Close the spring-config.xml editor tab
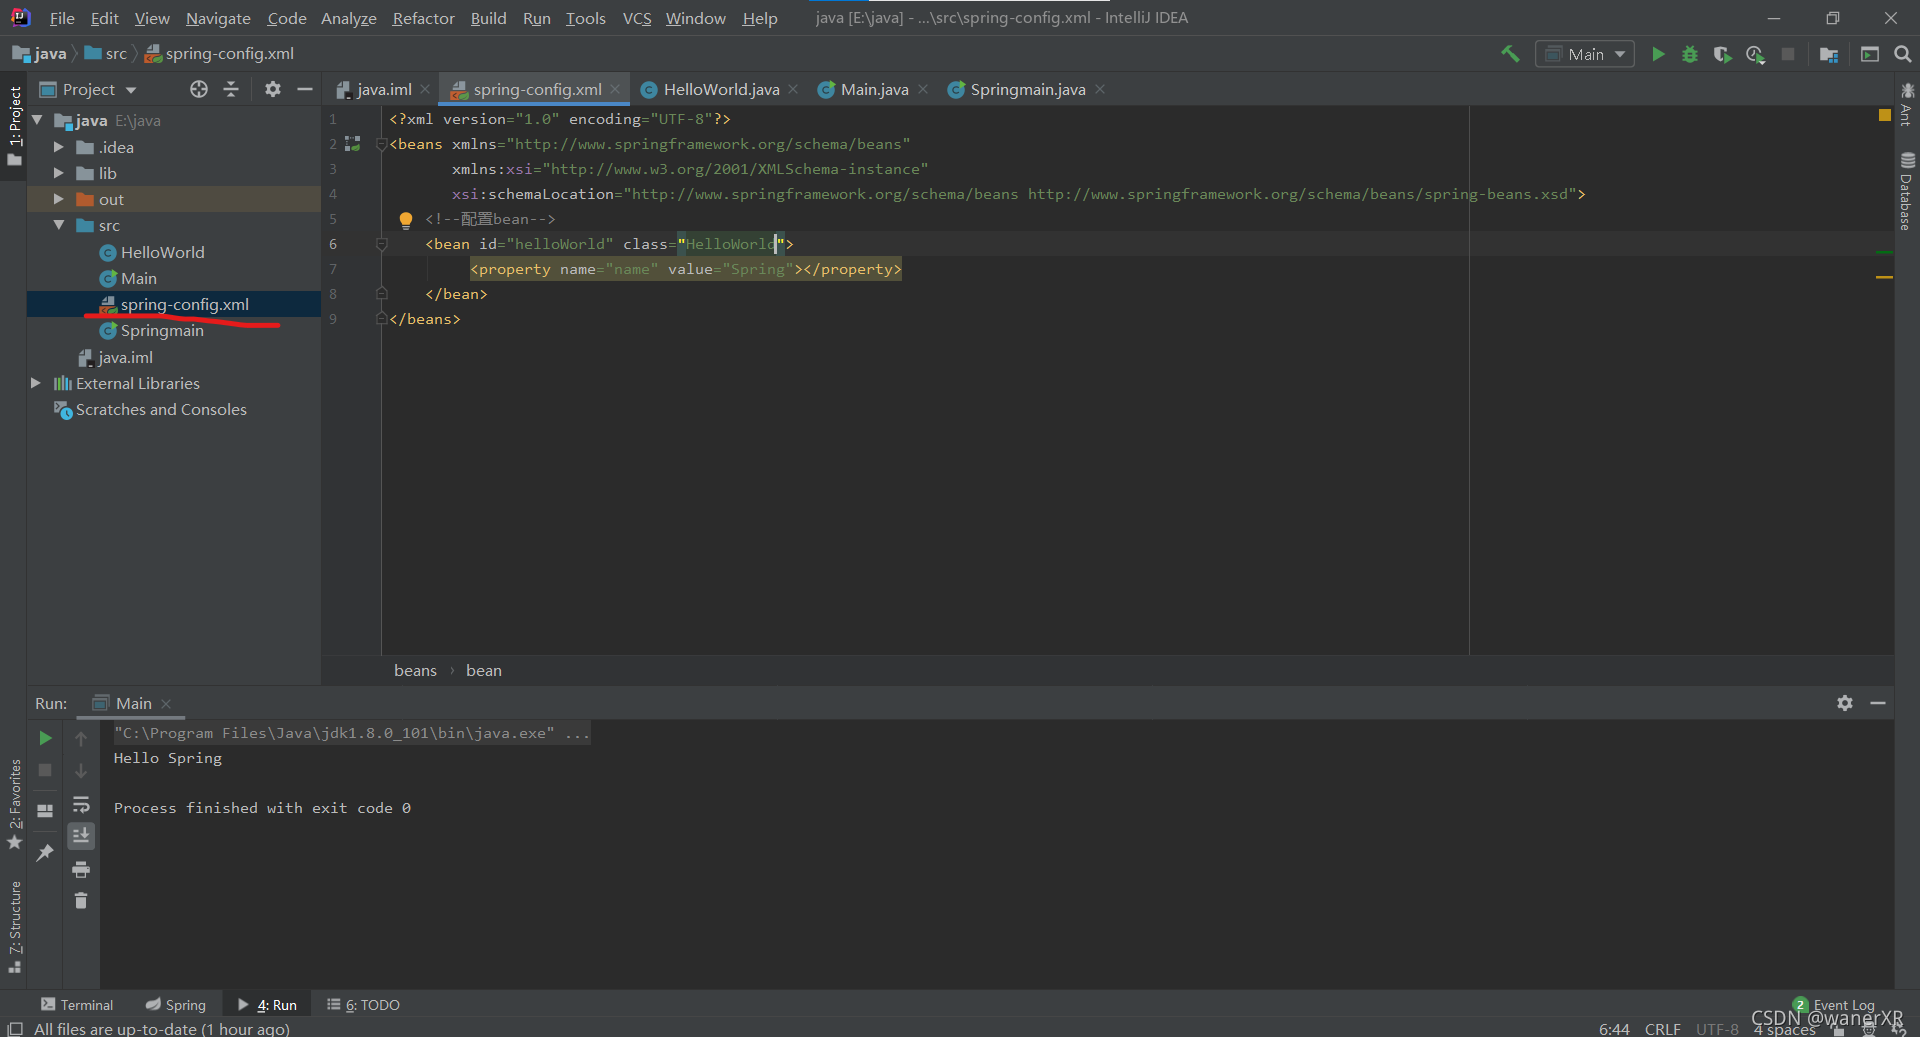1920x1037 pixels. click(615, 89)
